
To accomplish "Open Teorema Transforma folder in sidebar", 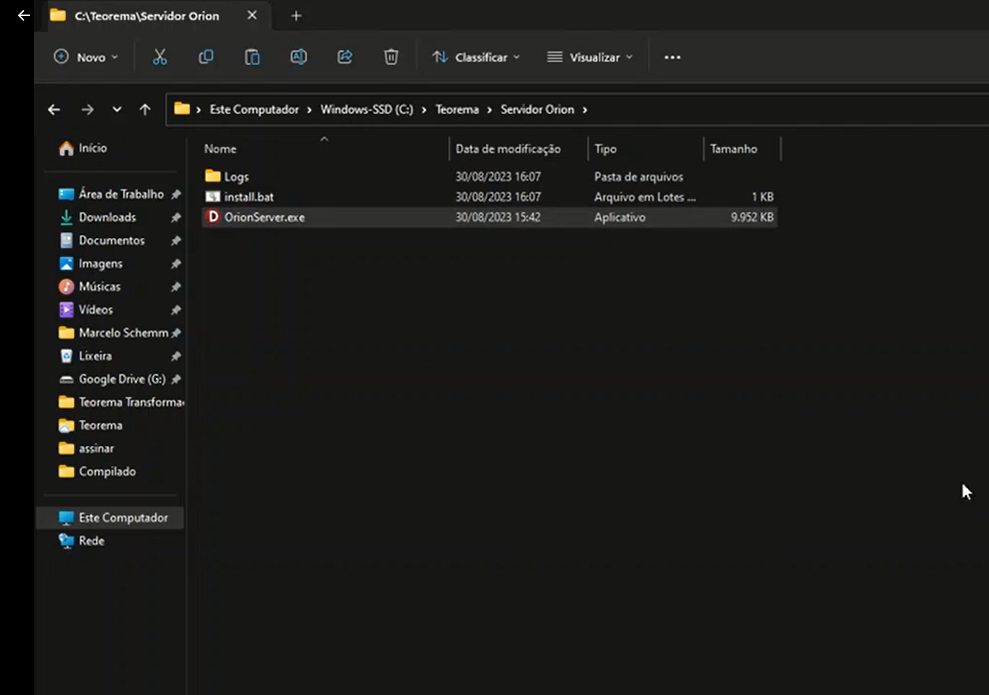I will point(120,402).
